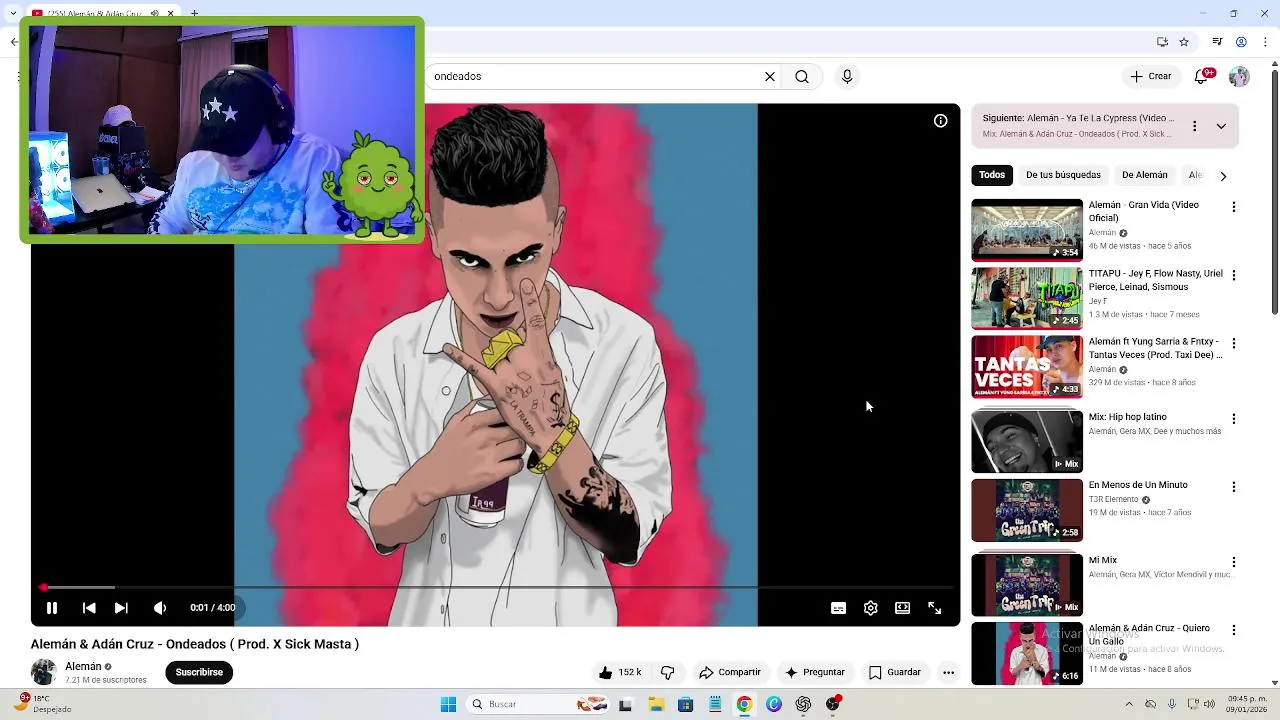Open File Explorer from taskbar
The height and width of the screenshot is (720, 1280).
[x=656, y=704]
